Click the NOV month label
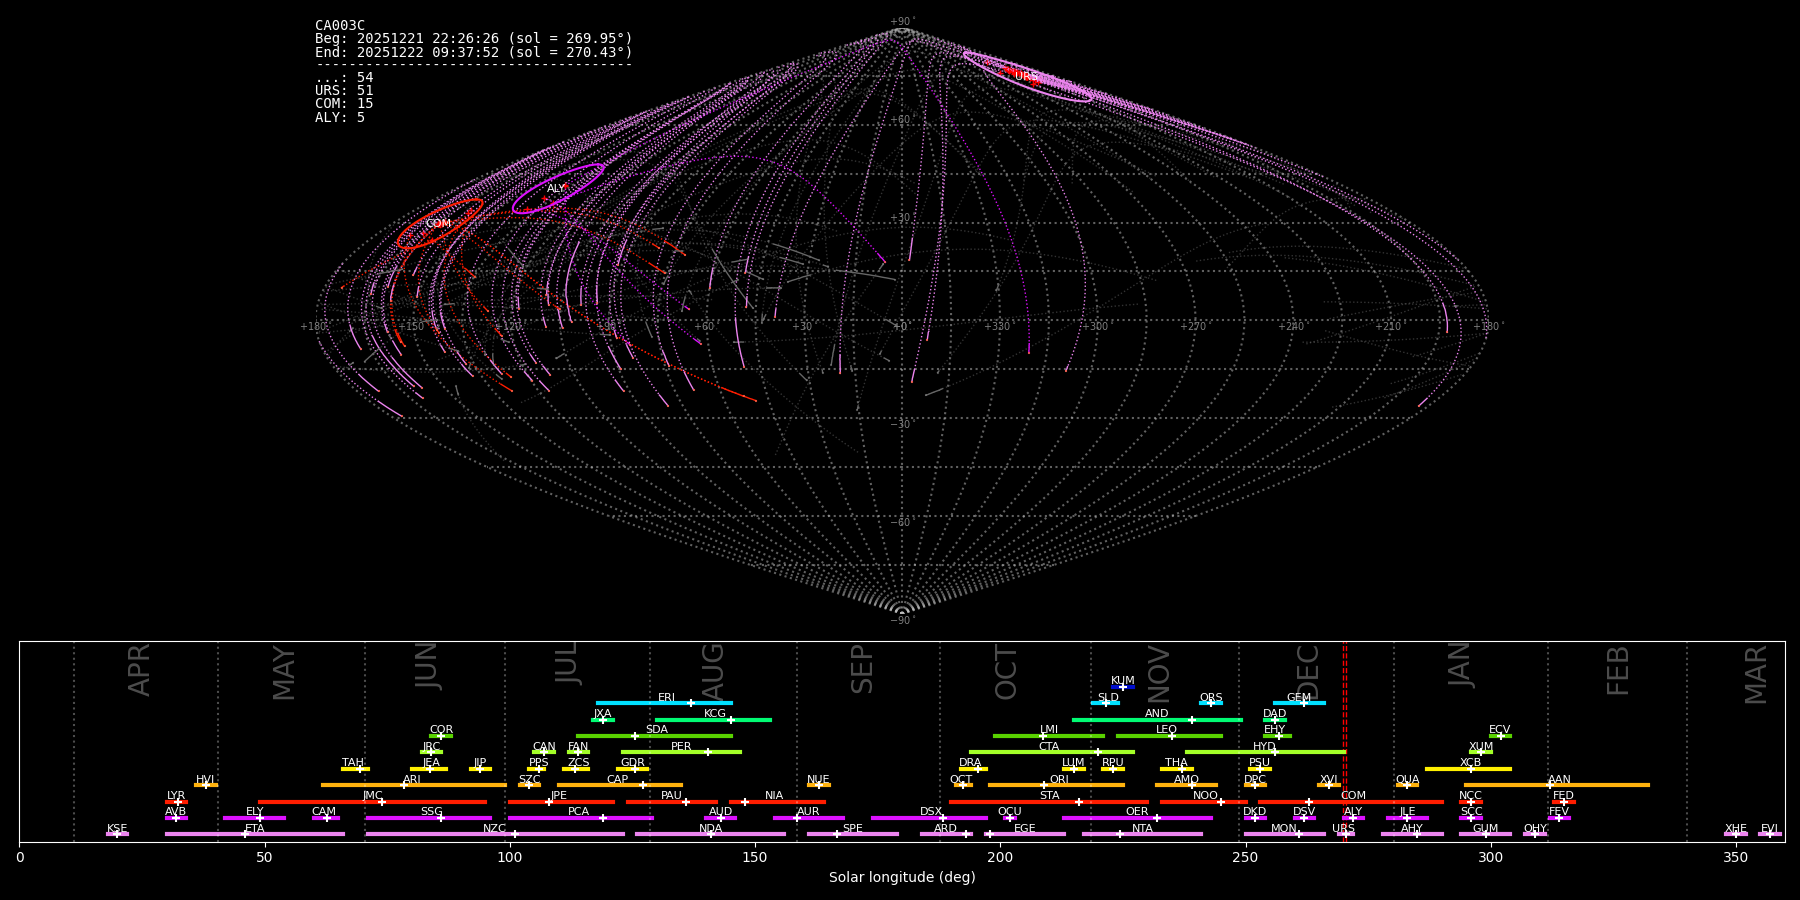The image size is (1800, 900). click(x=1159, y=674)
